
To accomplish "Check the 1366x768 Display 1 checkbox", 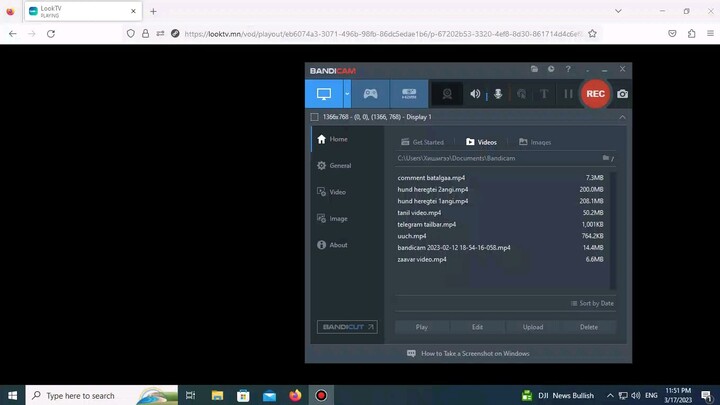I will click(x=314, y=117).
